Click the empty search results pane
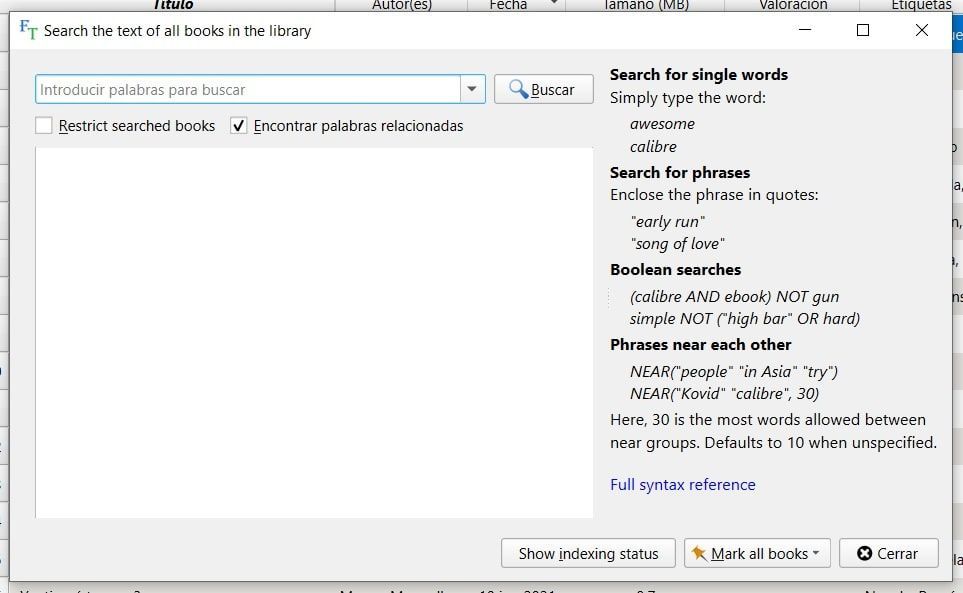 (x=314, y=332)
